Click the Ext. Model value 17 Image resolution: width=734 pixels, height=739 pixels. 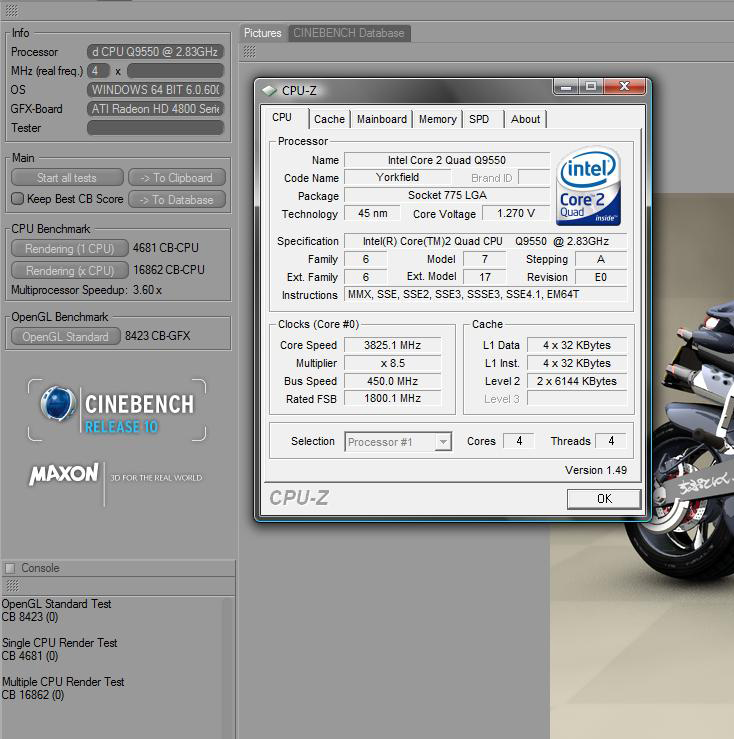click(x=485, y=277)
